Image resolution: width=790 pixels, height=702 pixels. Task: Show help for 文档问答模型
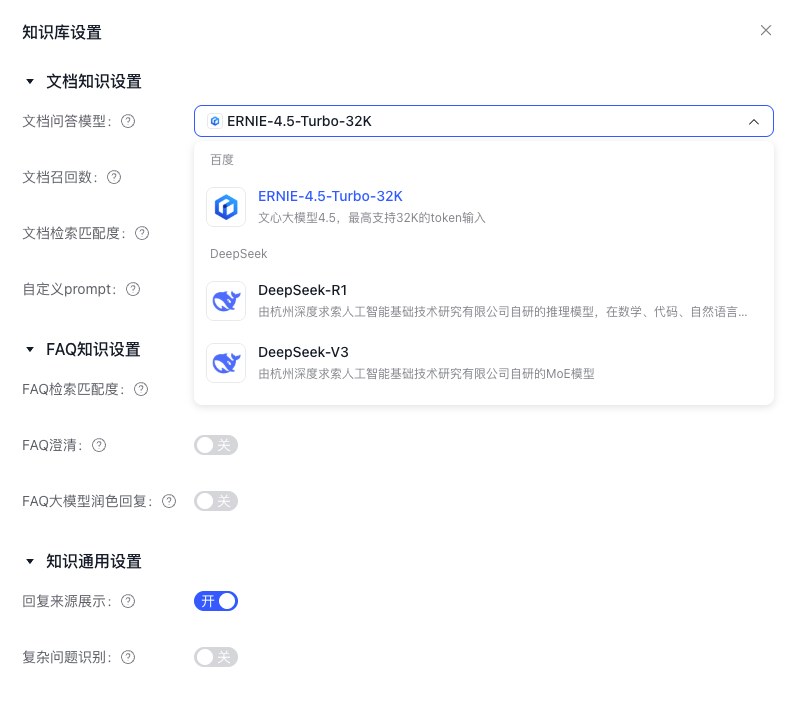click(x=128, y=121)
